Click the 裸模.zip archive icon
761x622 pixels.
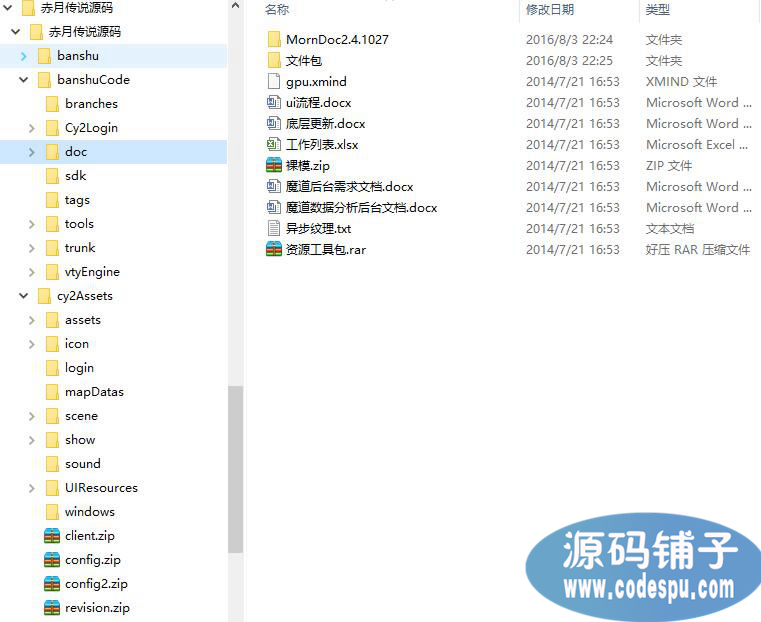(x=274, y=165)
